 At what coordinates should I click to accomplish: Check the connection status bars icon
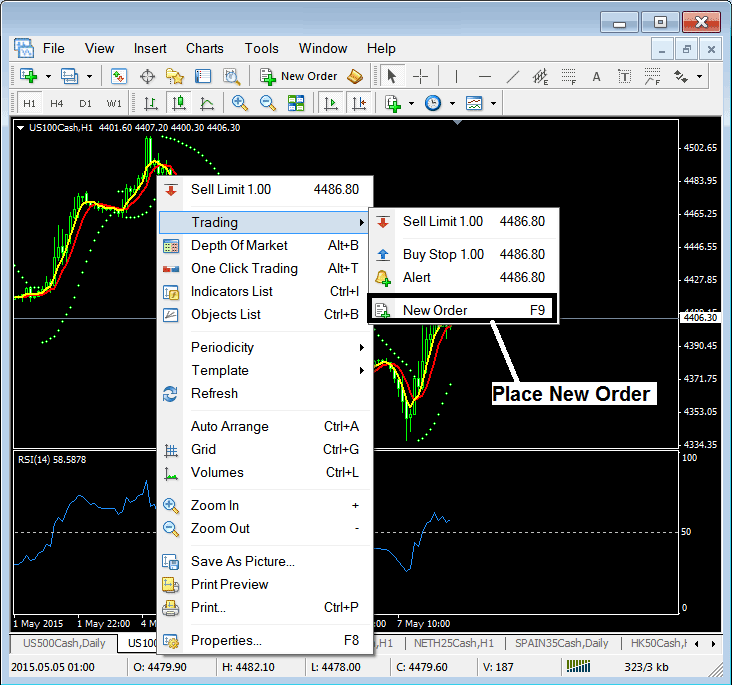578,666
